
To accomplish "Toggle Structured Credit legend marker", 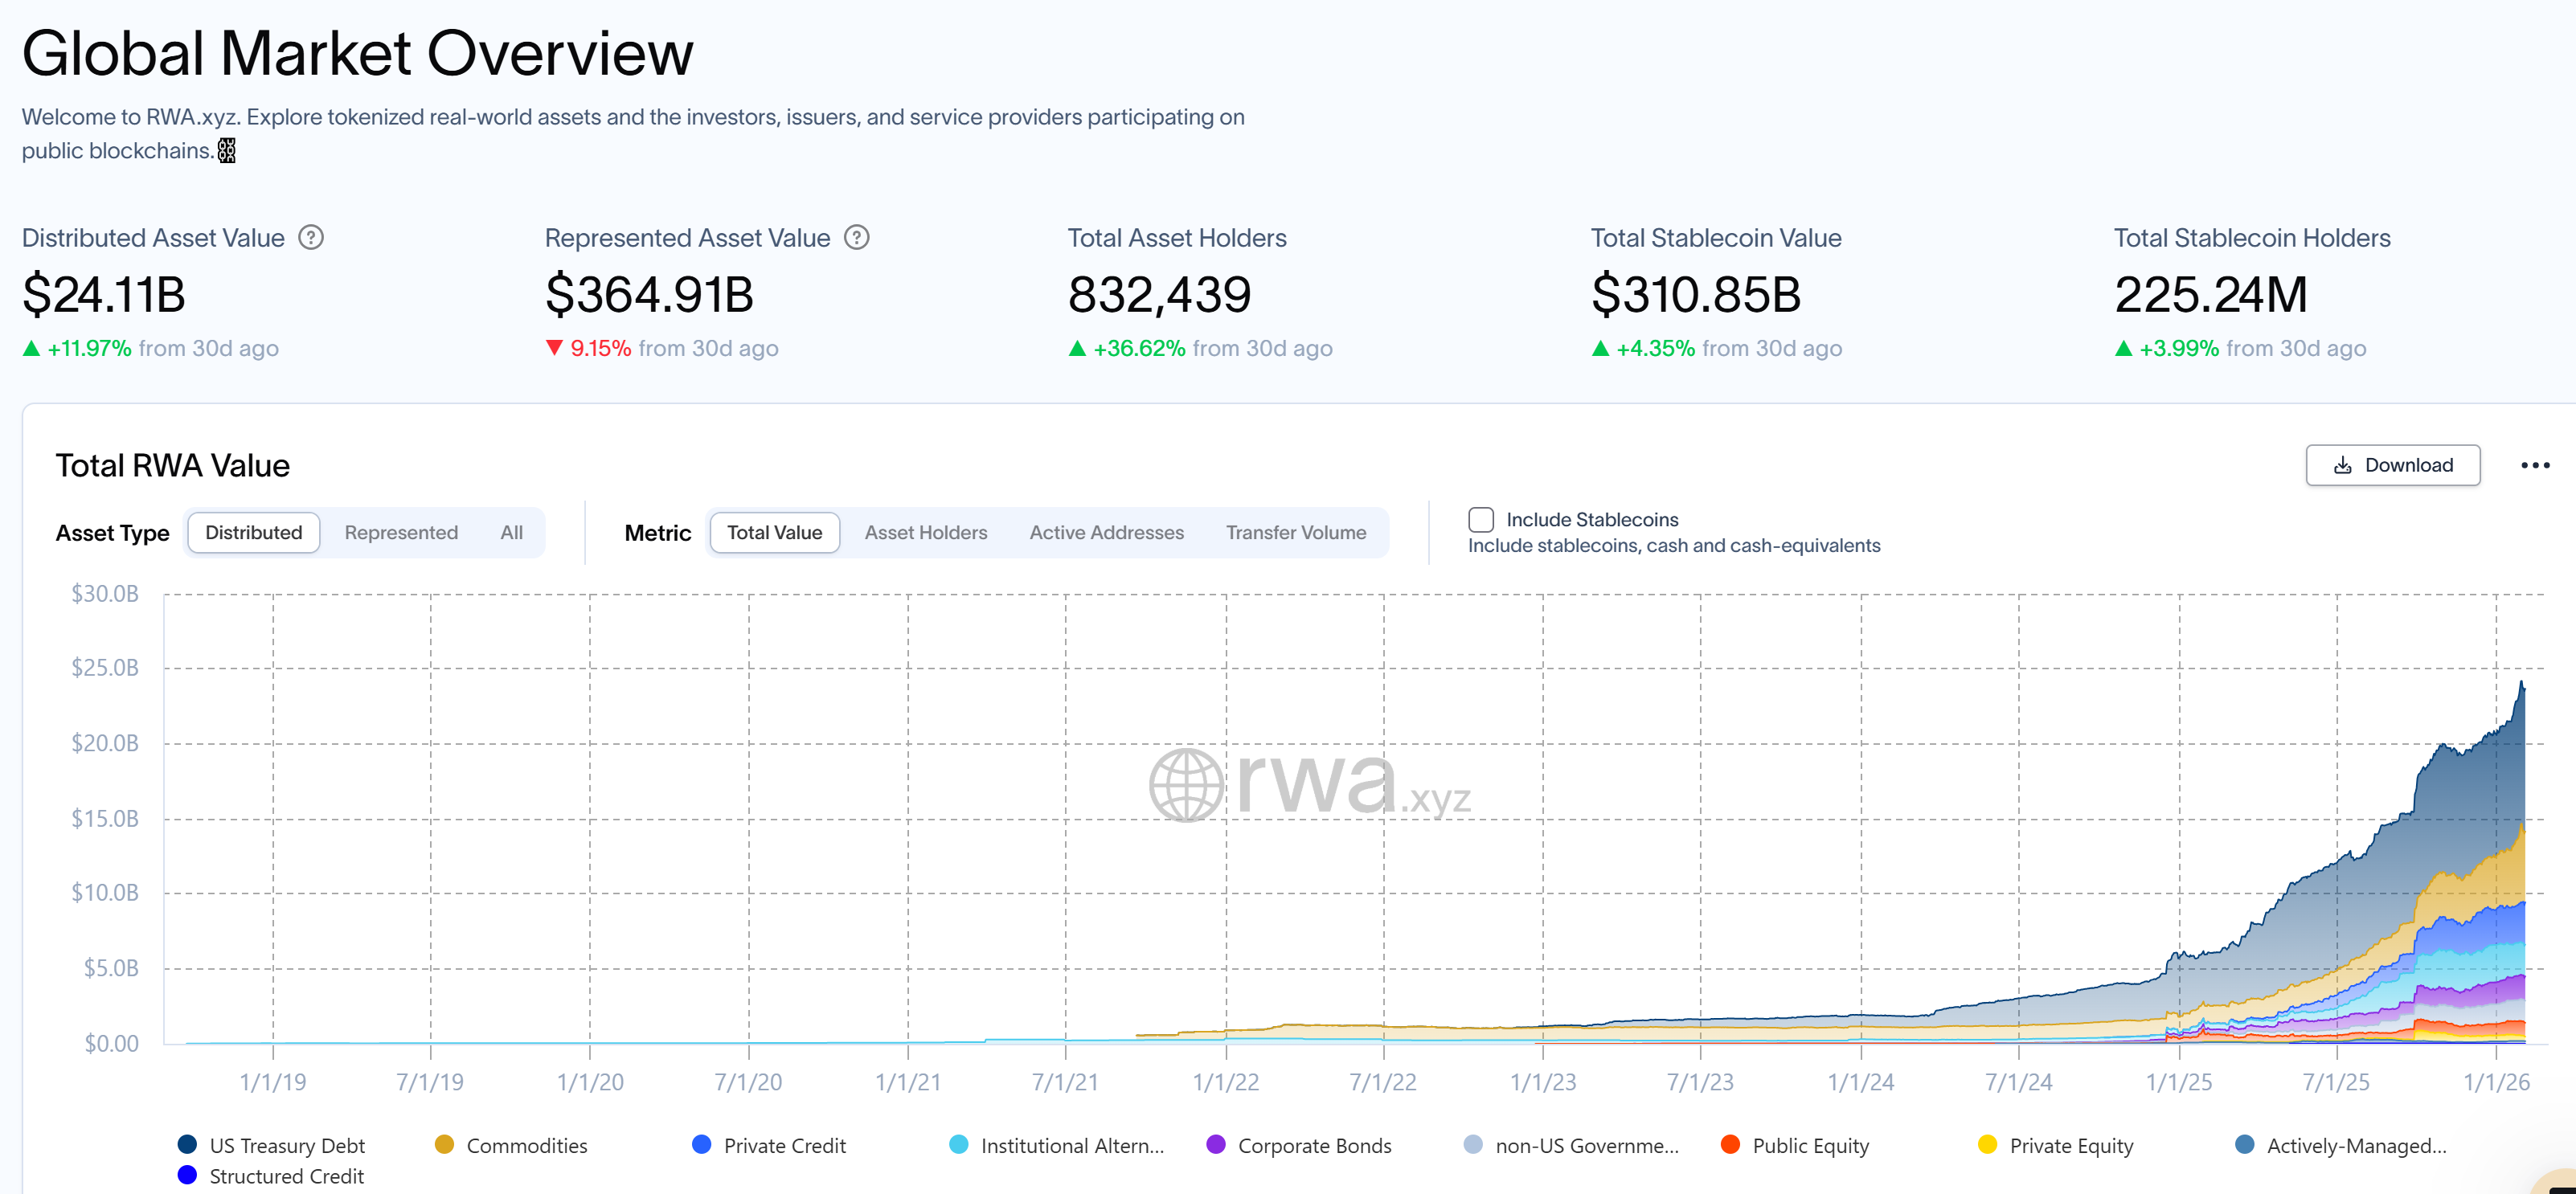I will point(187,1175).
